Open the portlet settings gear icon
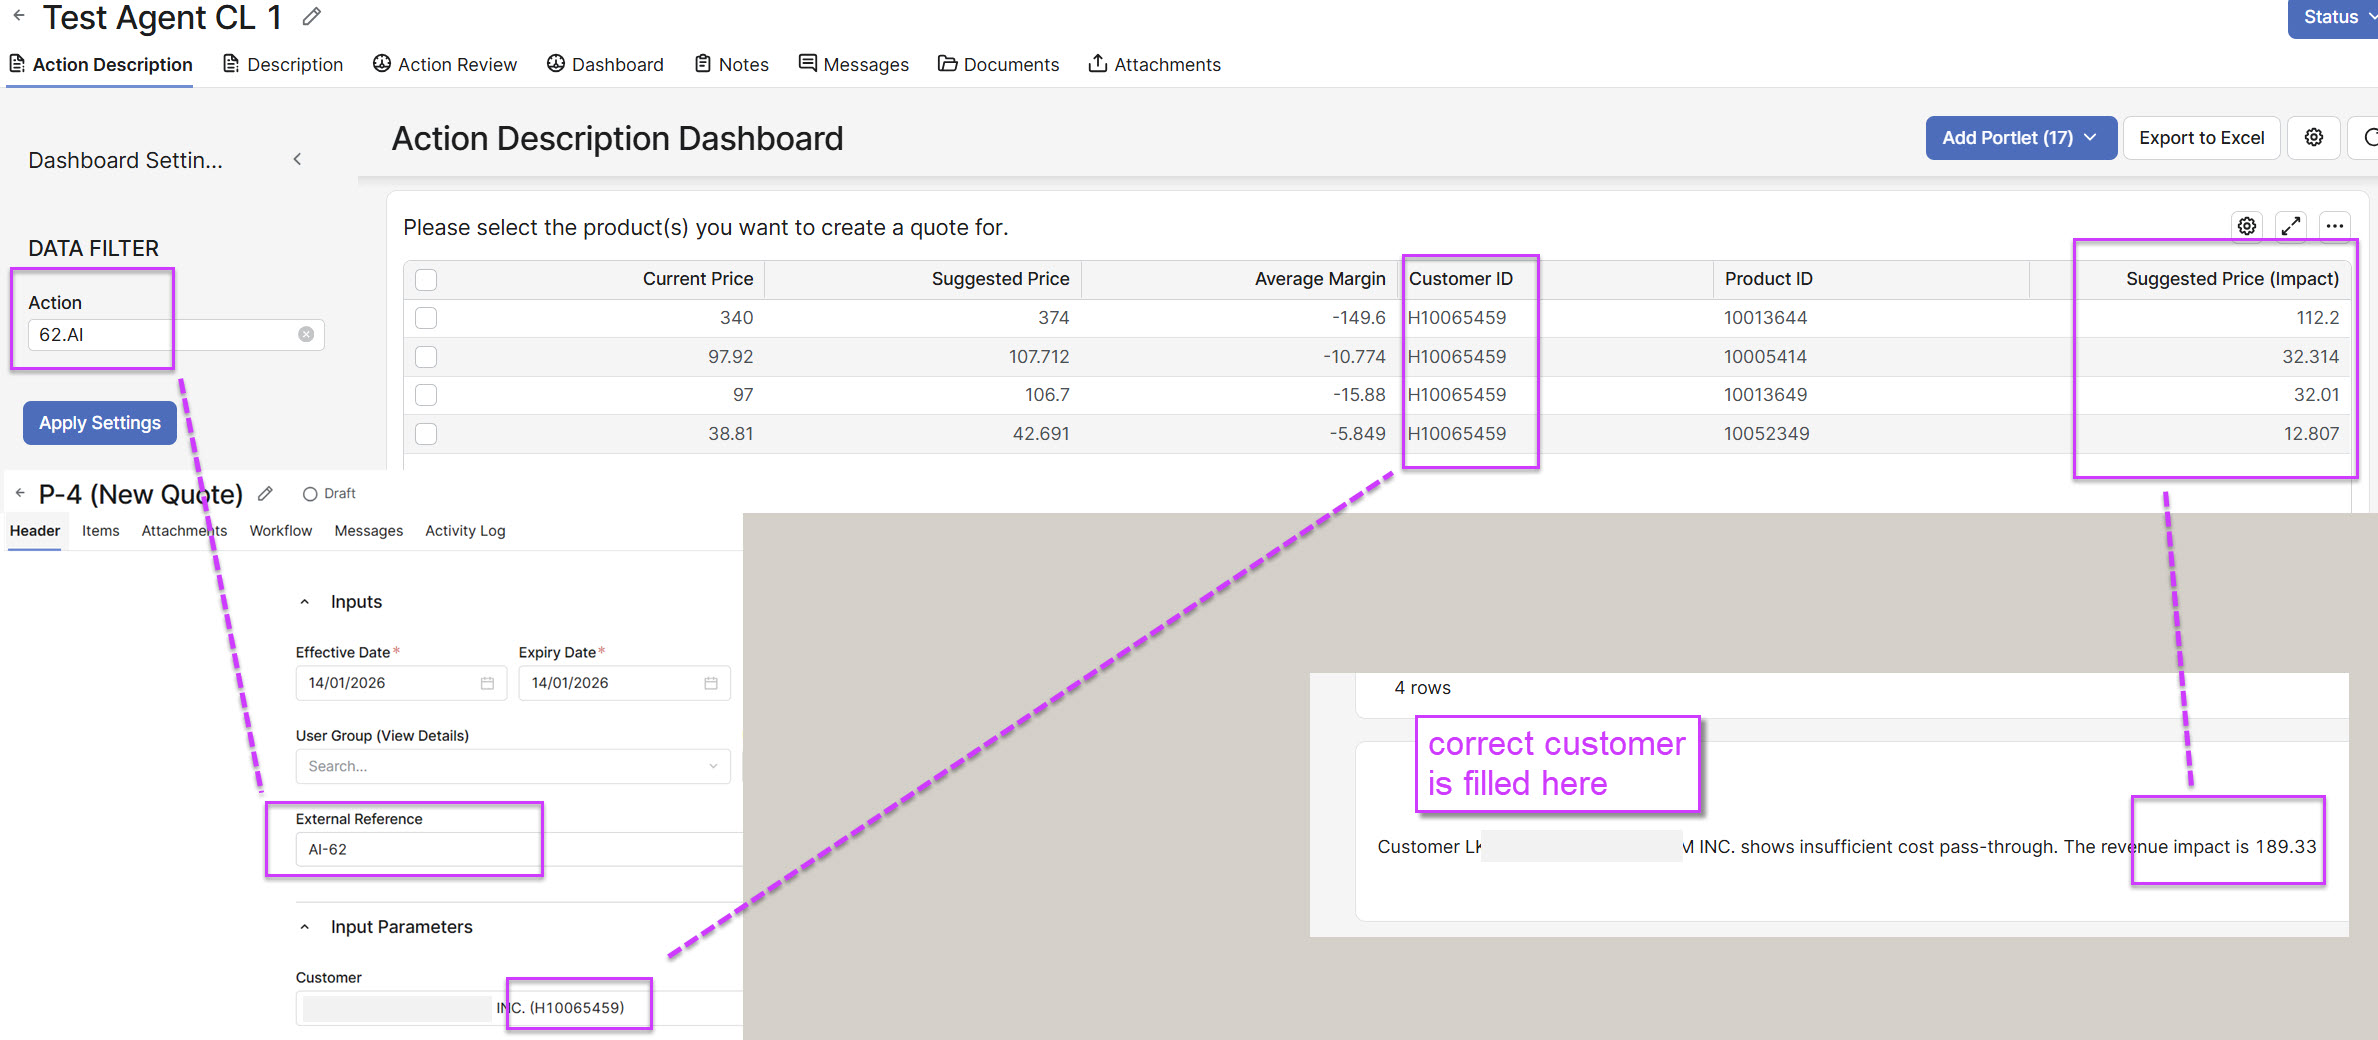Screen dimensions: 2378x1040 [x=2246, y=226]
